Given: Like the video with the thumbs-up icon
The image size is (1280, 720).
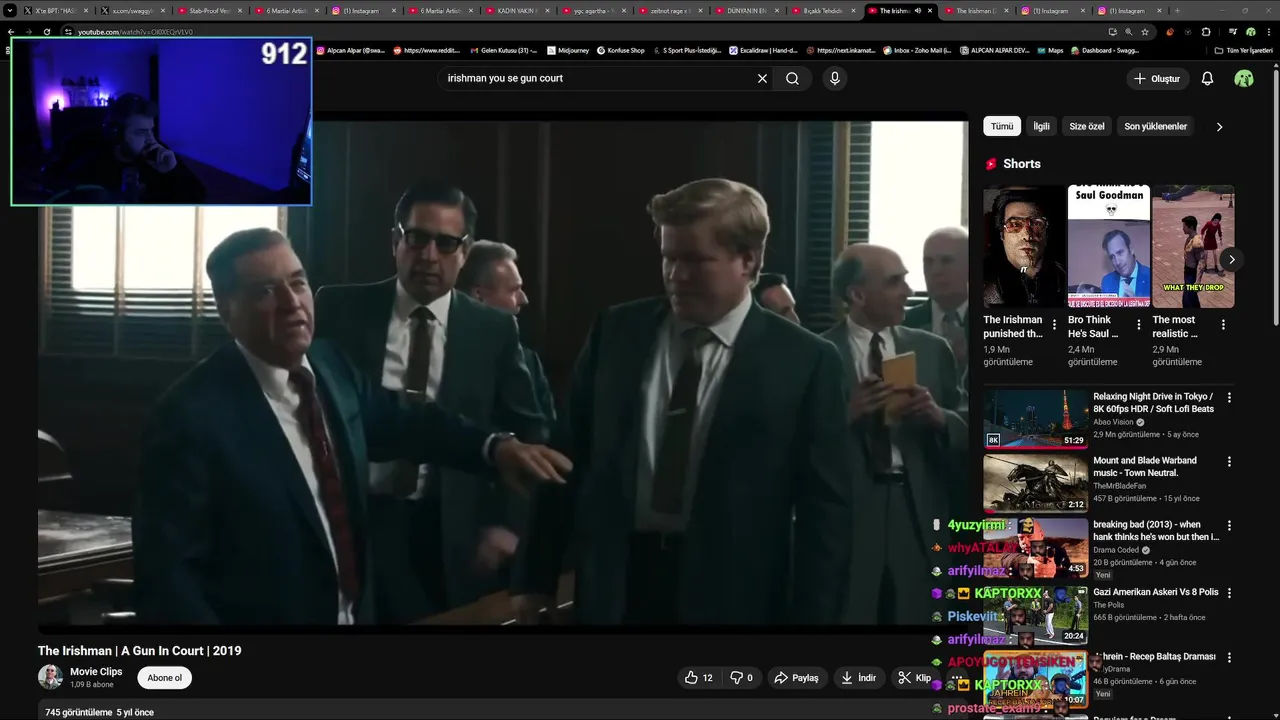Looking at the screenshot, I should pos(698,678).
